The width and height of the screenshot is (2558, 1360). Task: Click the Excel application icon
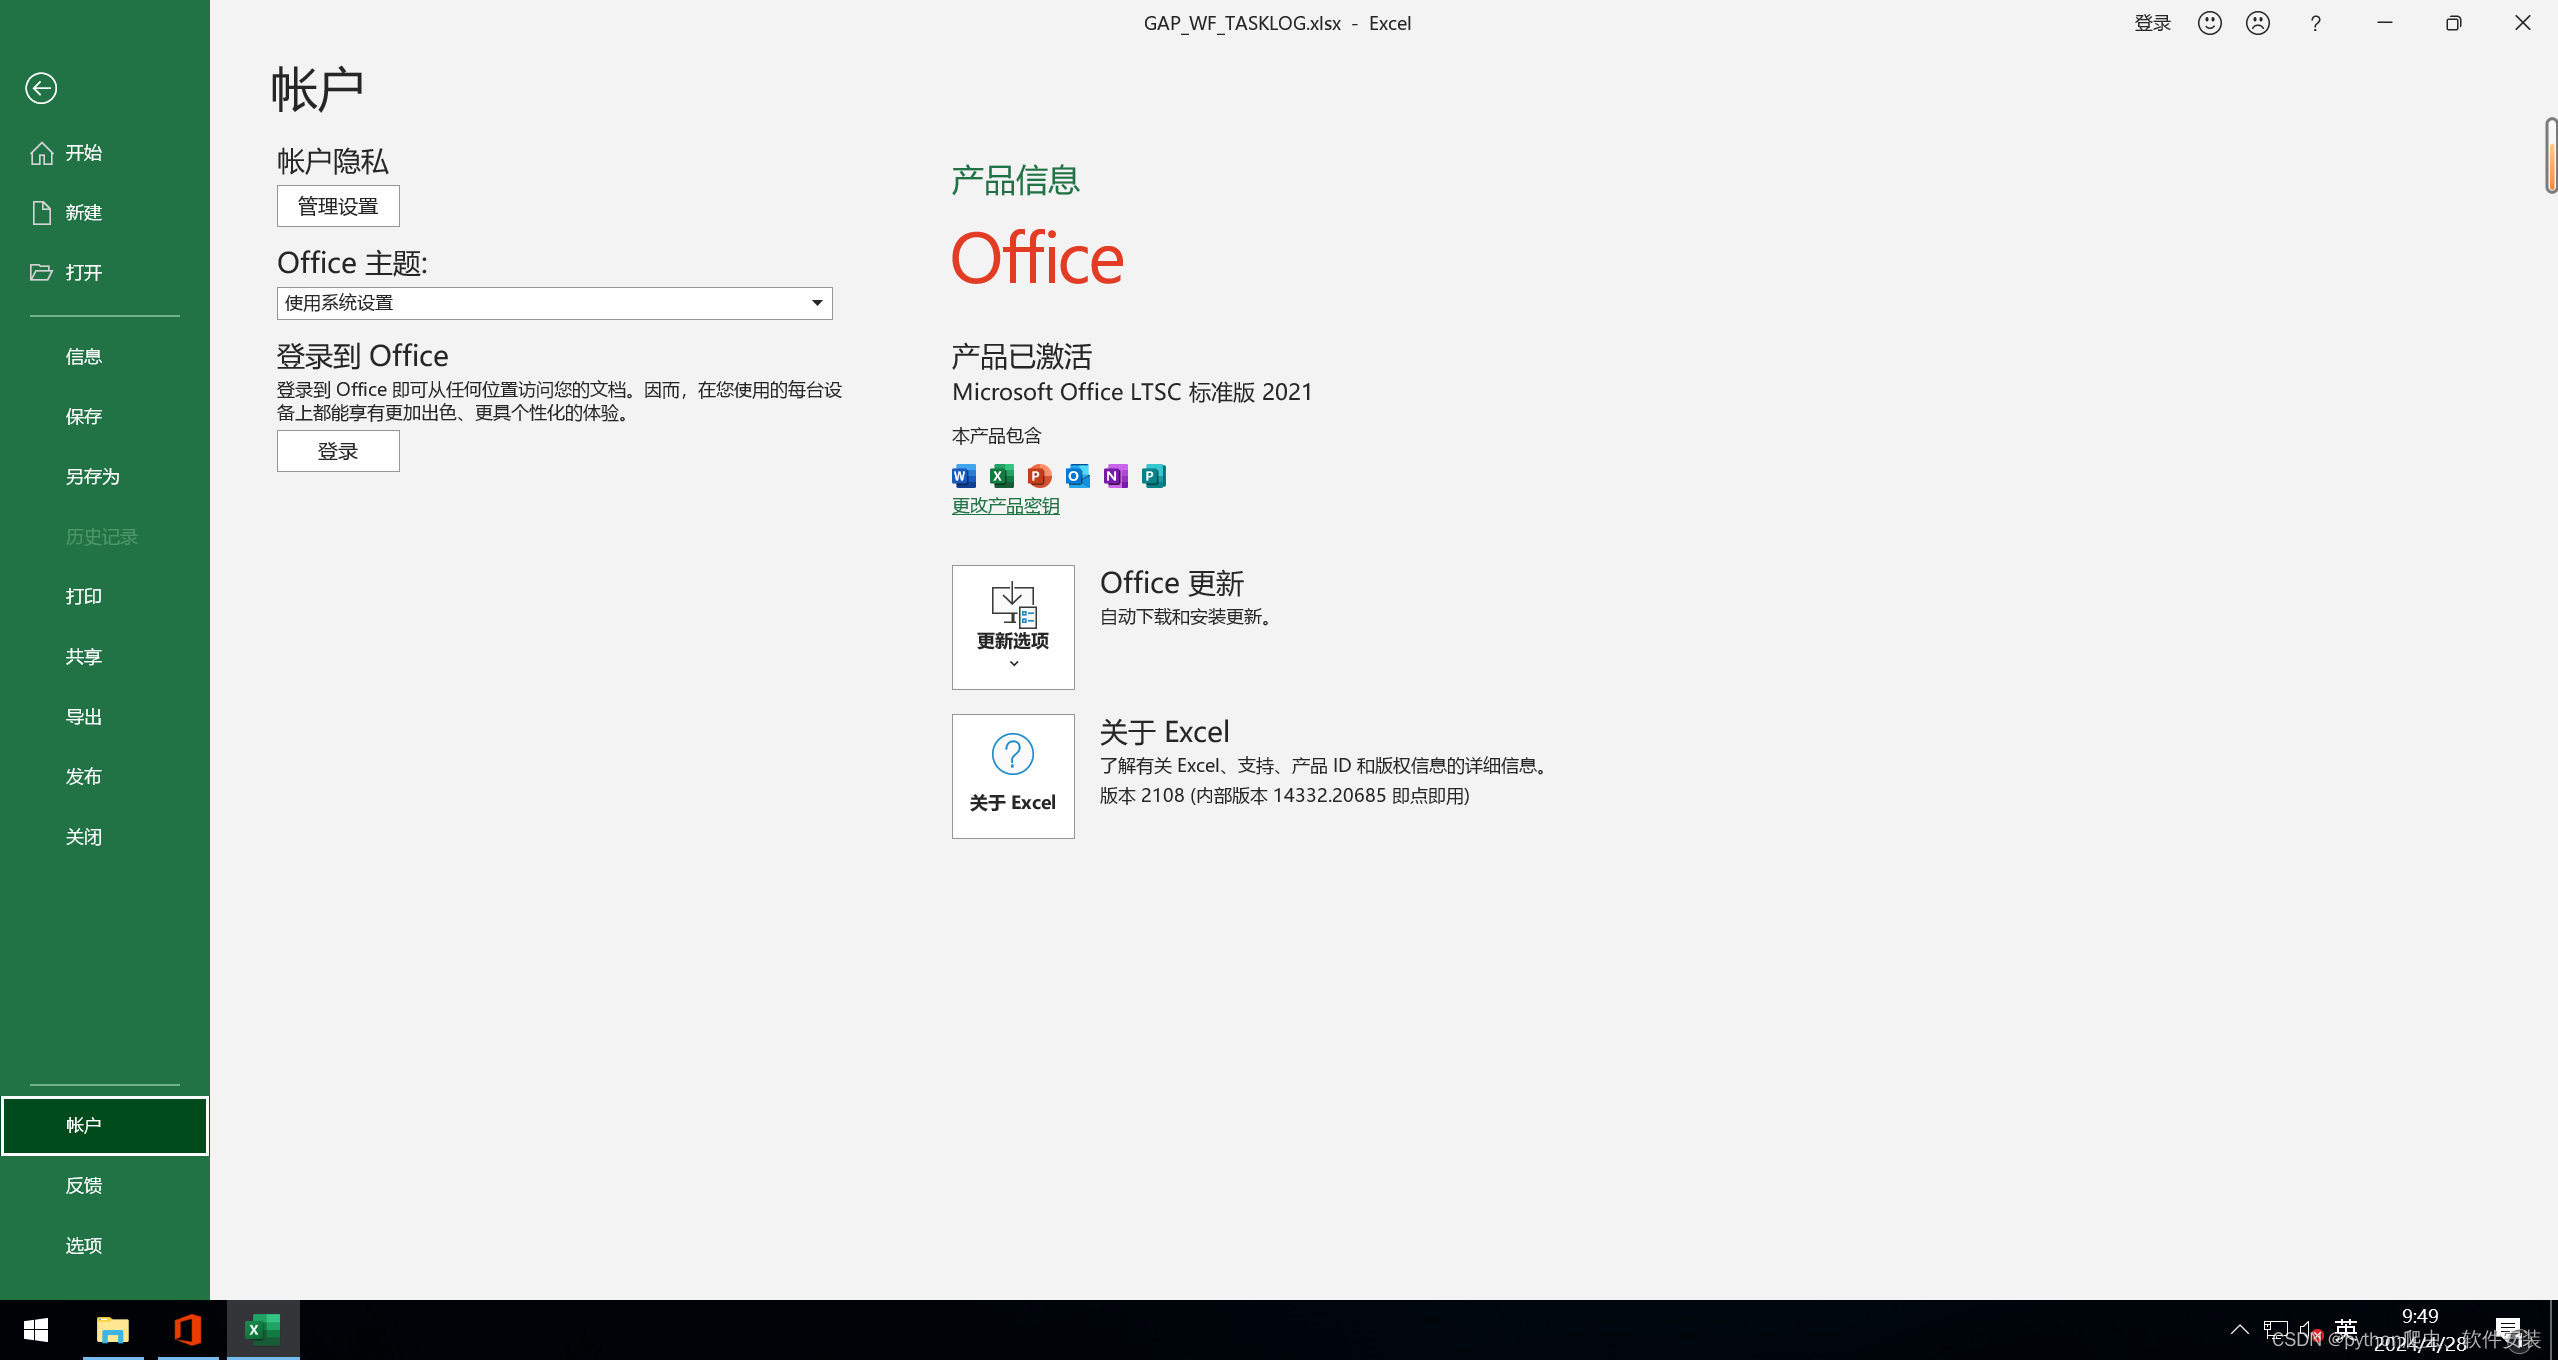click(264, 1330)
